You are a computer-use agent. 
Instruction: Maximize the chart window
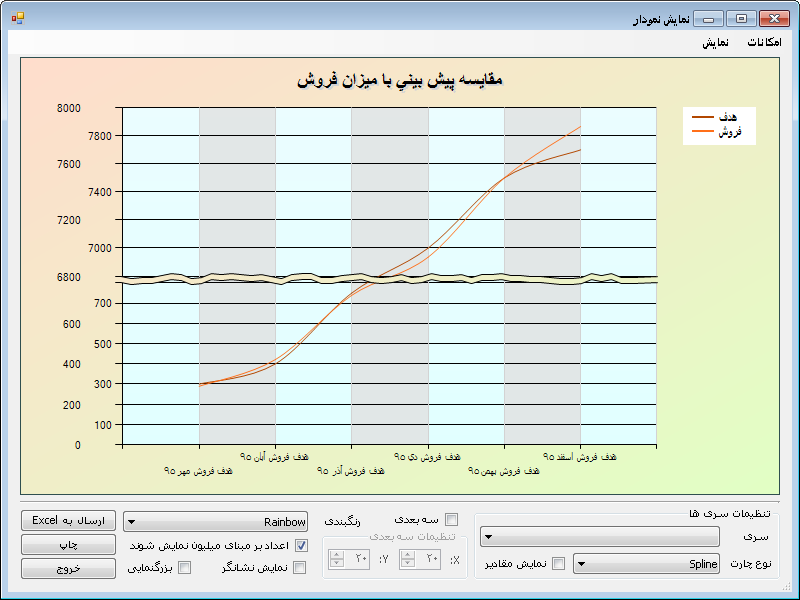click(x=741, y=19)
